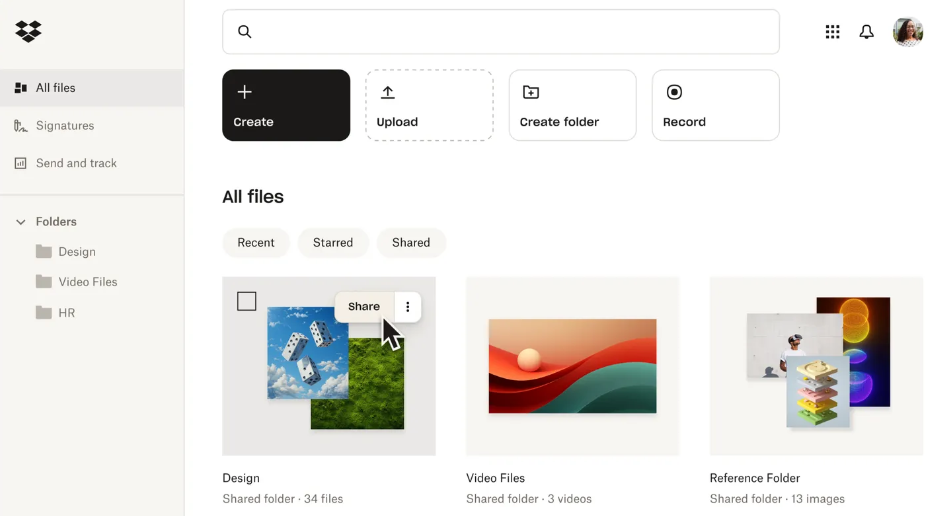Select the Design folder checkbox
The image size is (932, 516).
click(247, 301)
